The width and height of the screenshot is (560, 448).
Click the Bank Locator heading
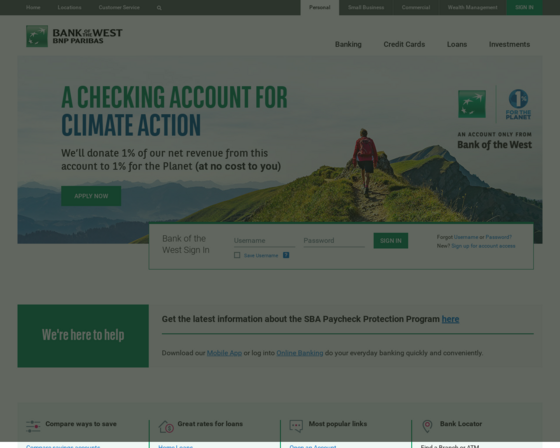(461, 424)
